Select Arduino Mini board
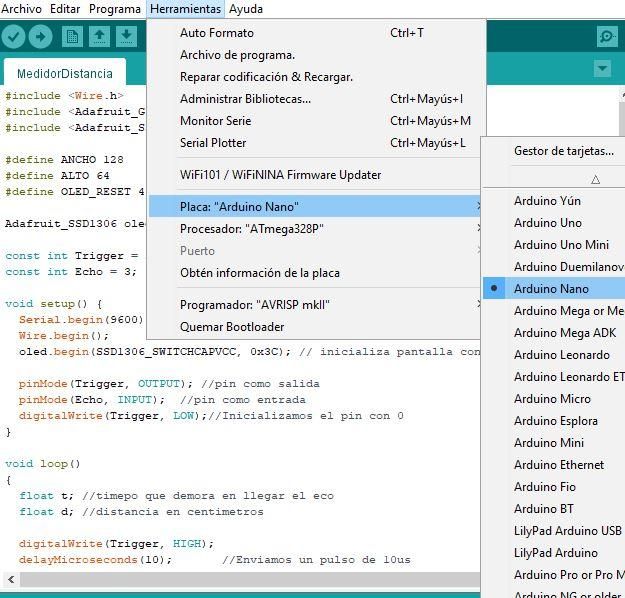Image resolution: width=625 pixels, height=598 pixels. point(554,443)
